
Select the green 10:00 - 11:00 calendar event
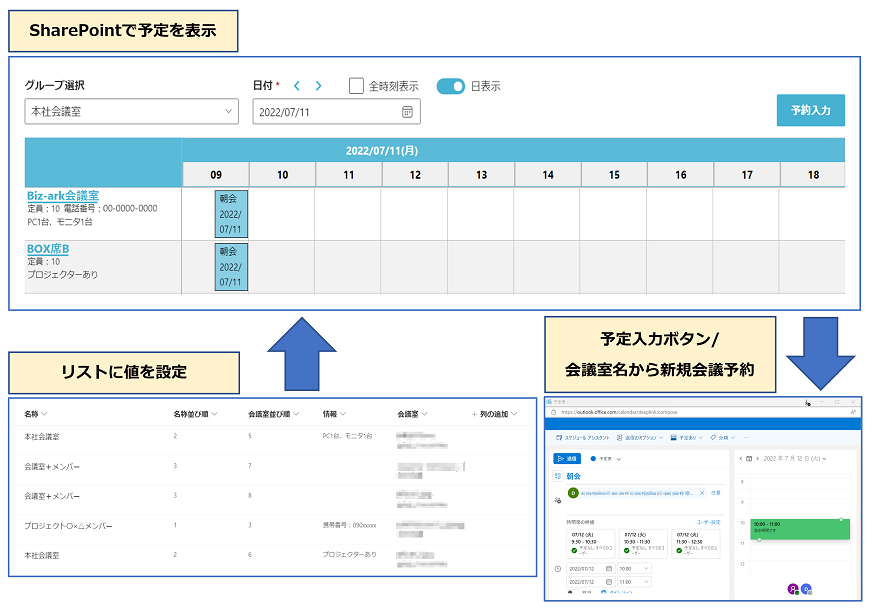coord(799,527)
